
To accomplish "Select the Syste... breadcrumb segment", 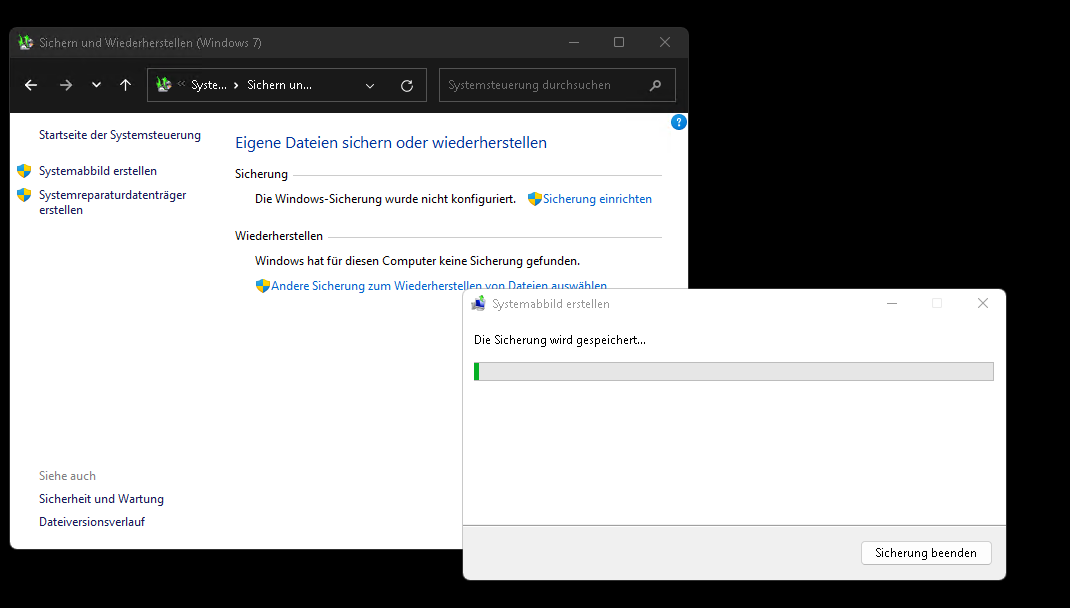I will [209, 85].
